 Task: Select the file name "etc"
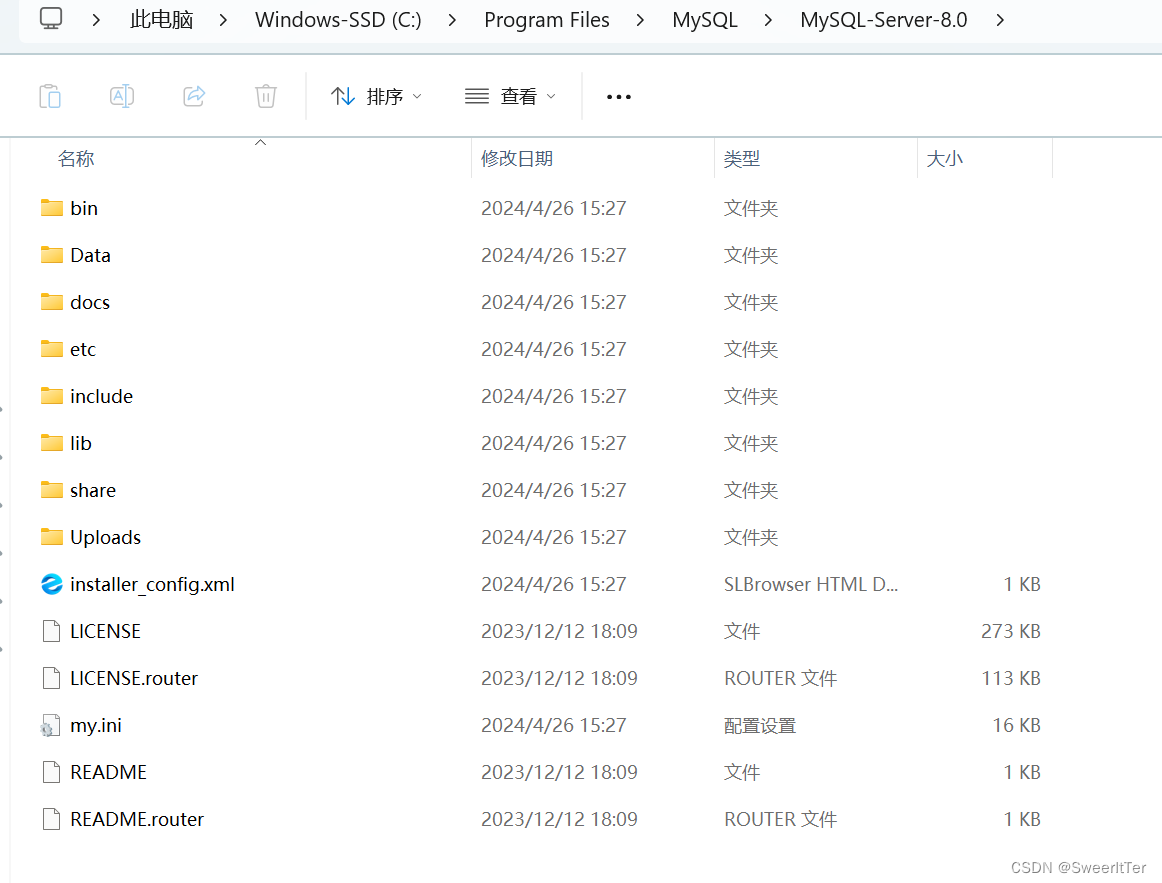tap(83, 350)
